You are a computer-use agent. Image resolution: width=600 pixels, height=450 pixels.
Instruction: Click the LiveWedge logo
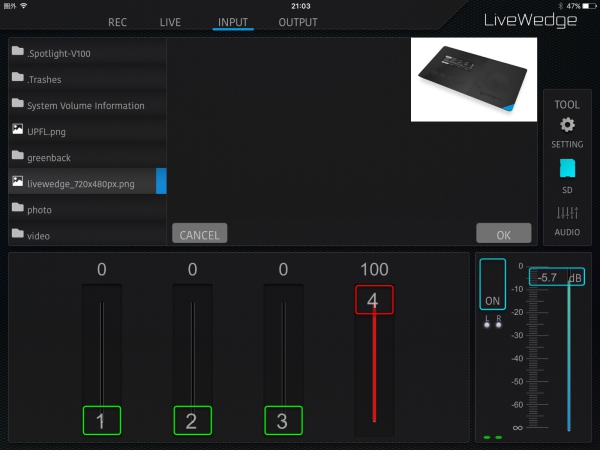[x=530, y=20]
